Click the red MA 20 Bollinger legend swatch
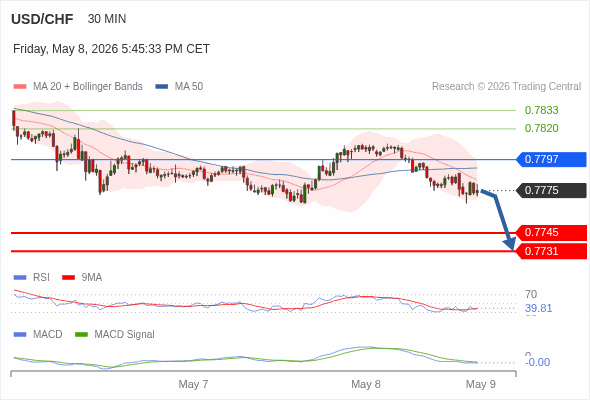Image resolution: width=590 pixels, height=400 pixels. [x=20, y=87]
